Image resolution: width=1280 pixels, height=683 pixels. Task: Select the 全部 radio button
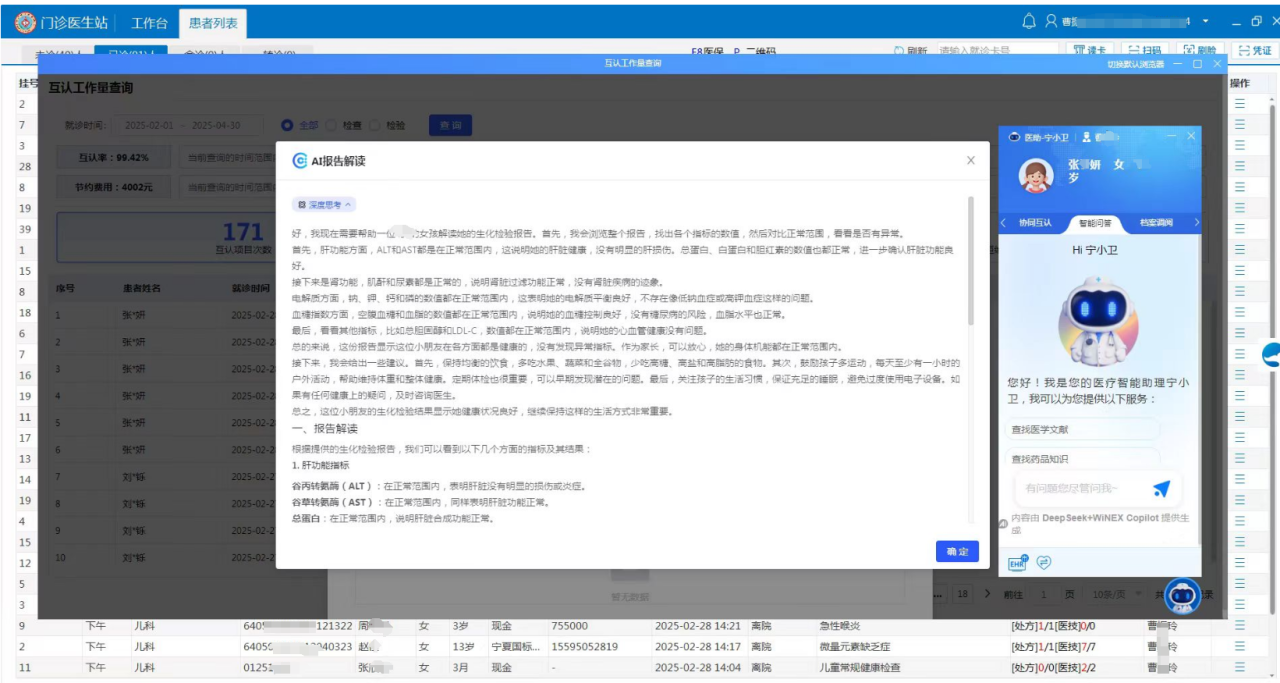click(288, 126)
